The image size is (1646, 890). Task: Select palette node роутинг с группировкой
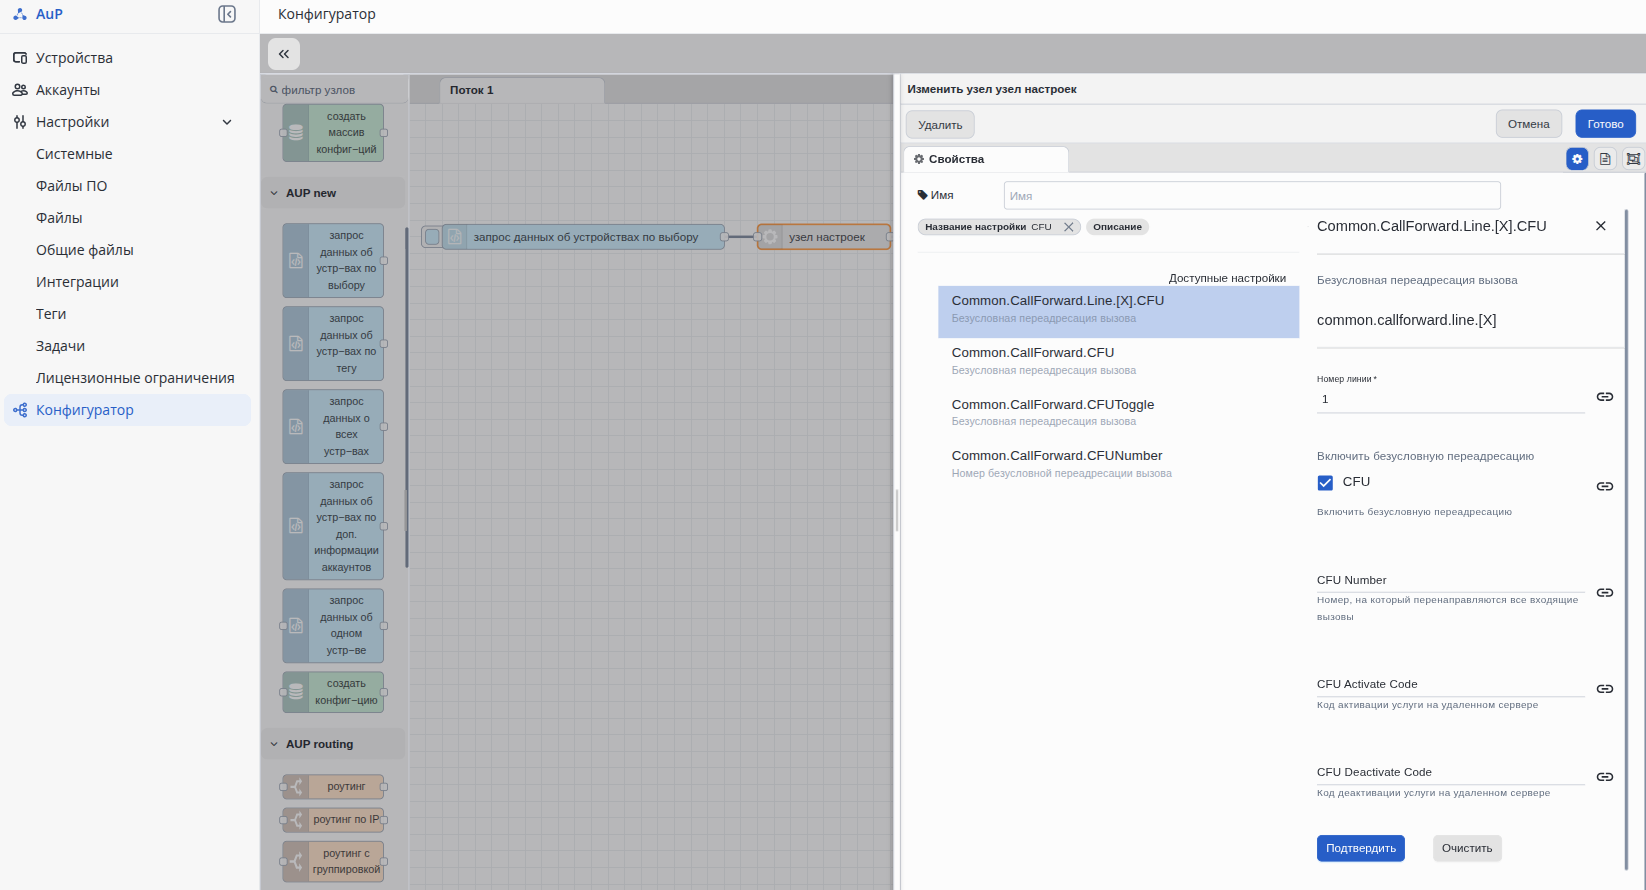tap(333, 861)
